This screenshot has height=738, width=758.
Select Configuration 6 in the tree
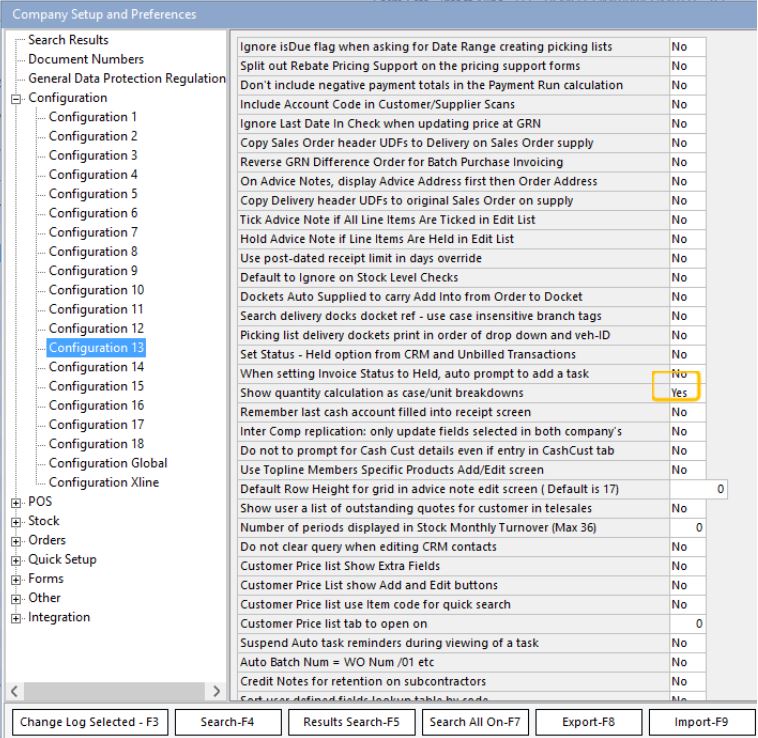pos(93,213)
